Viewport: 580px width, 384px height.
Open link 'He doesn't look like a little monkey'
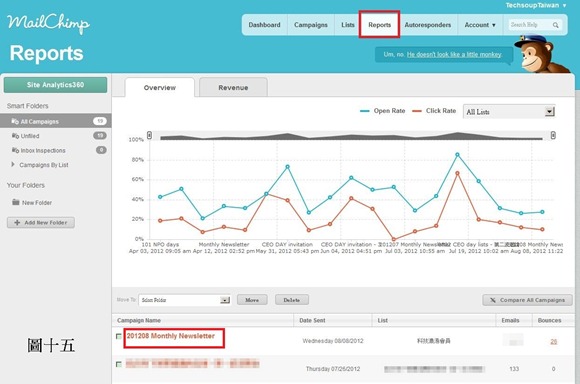pos(454,54)
